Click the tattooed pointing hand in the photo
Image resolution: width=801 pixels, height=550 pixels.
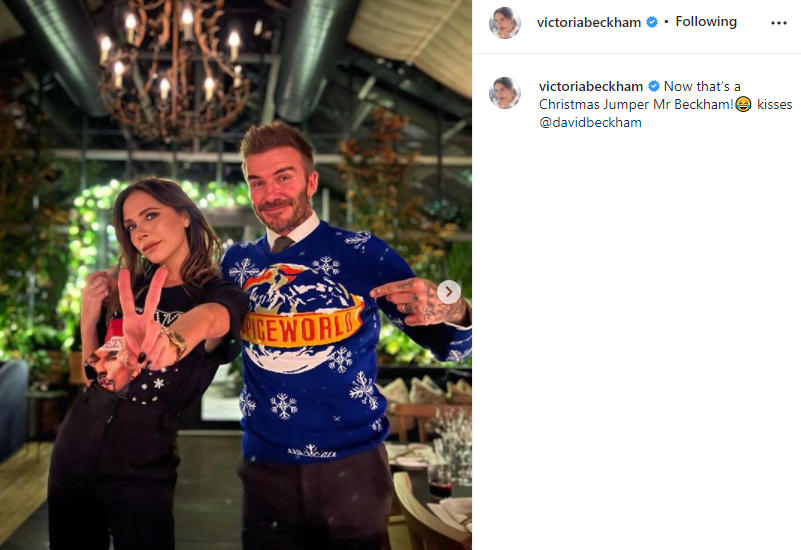click(x=417, y=301)
